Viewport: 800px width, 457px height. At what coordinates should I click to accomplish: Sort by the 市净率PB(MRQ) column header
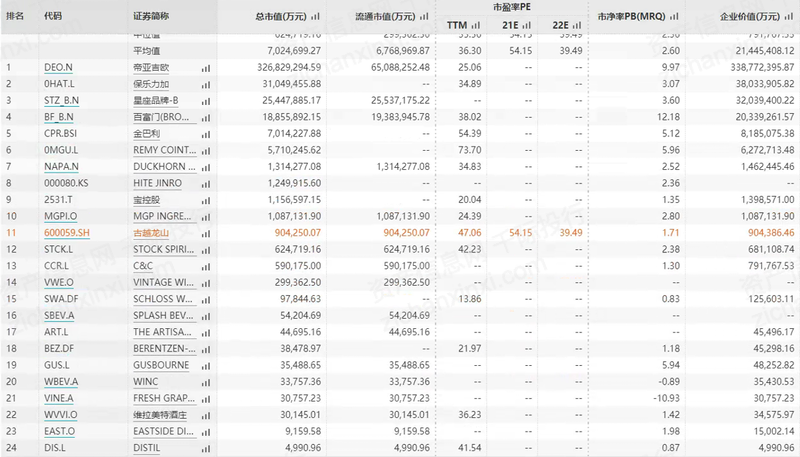632,16
